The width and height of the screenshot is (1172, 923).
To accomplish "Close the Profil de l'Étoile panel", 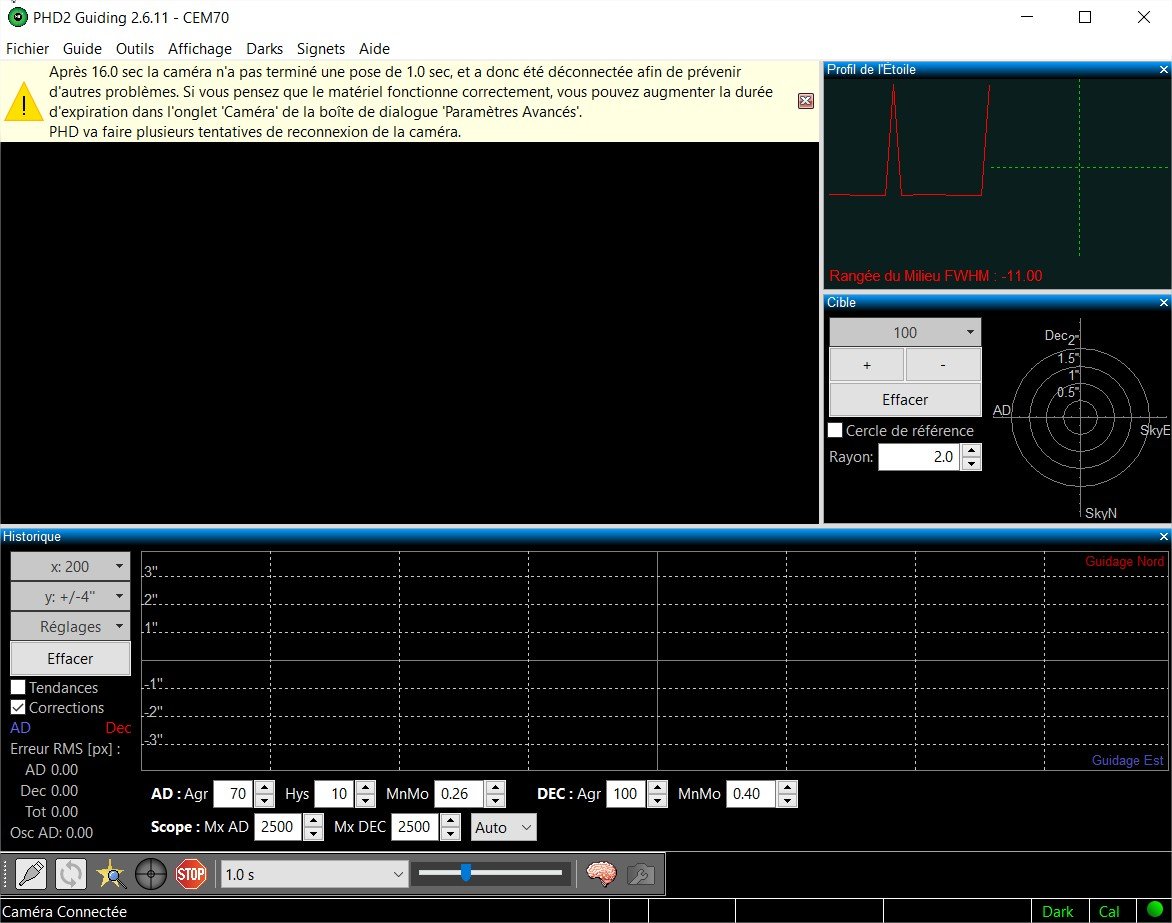I will click(x=1163, y=70).
